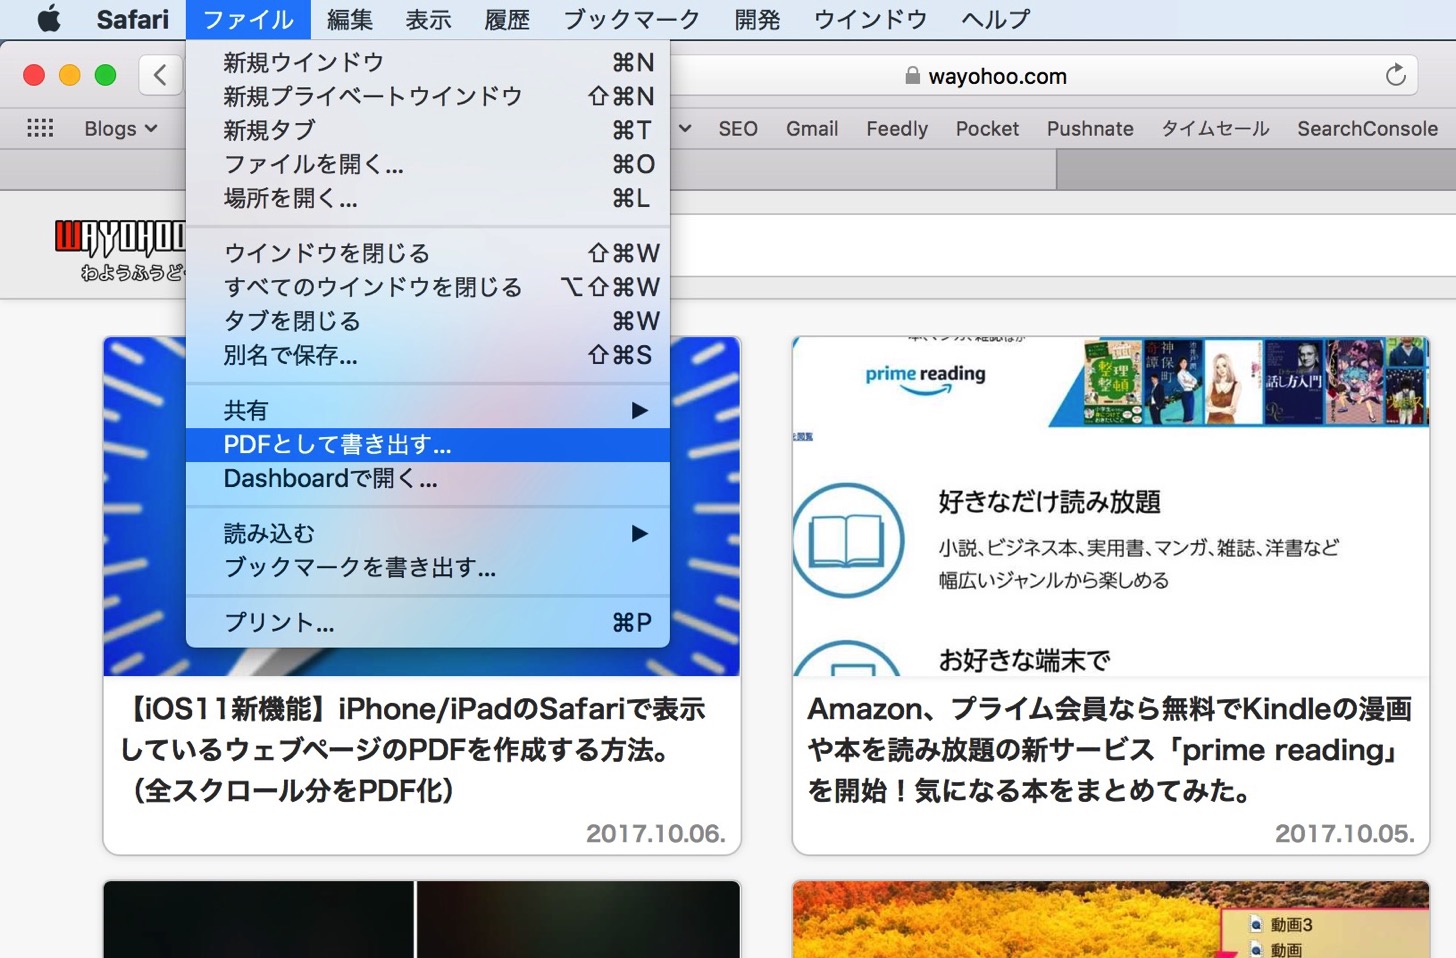This screenshot has height=958, width=1456.
Task: Choose ウインドウを閉じる
Action: (428, 253)
